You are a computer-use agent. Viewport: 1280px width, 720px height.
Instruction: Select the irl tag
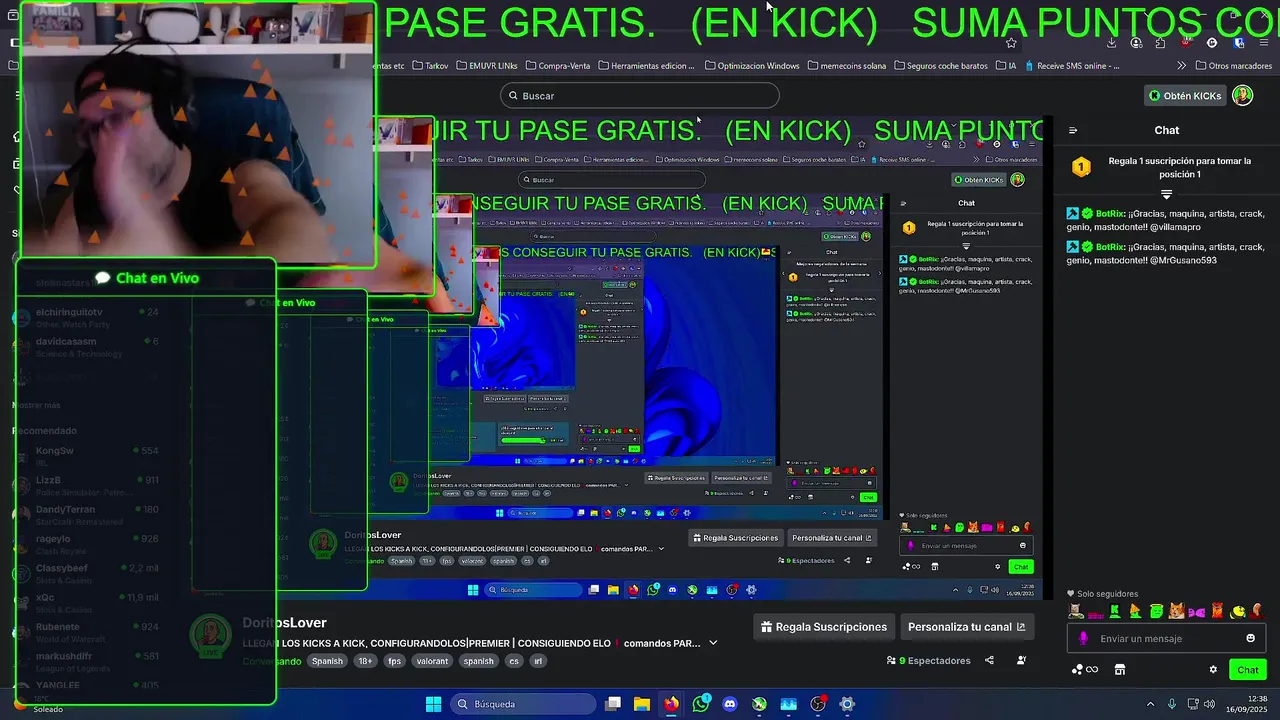pyautogui.click(x=538, y=661)
